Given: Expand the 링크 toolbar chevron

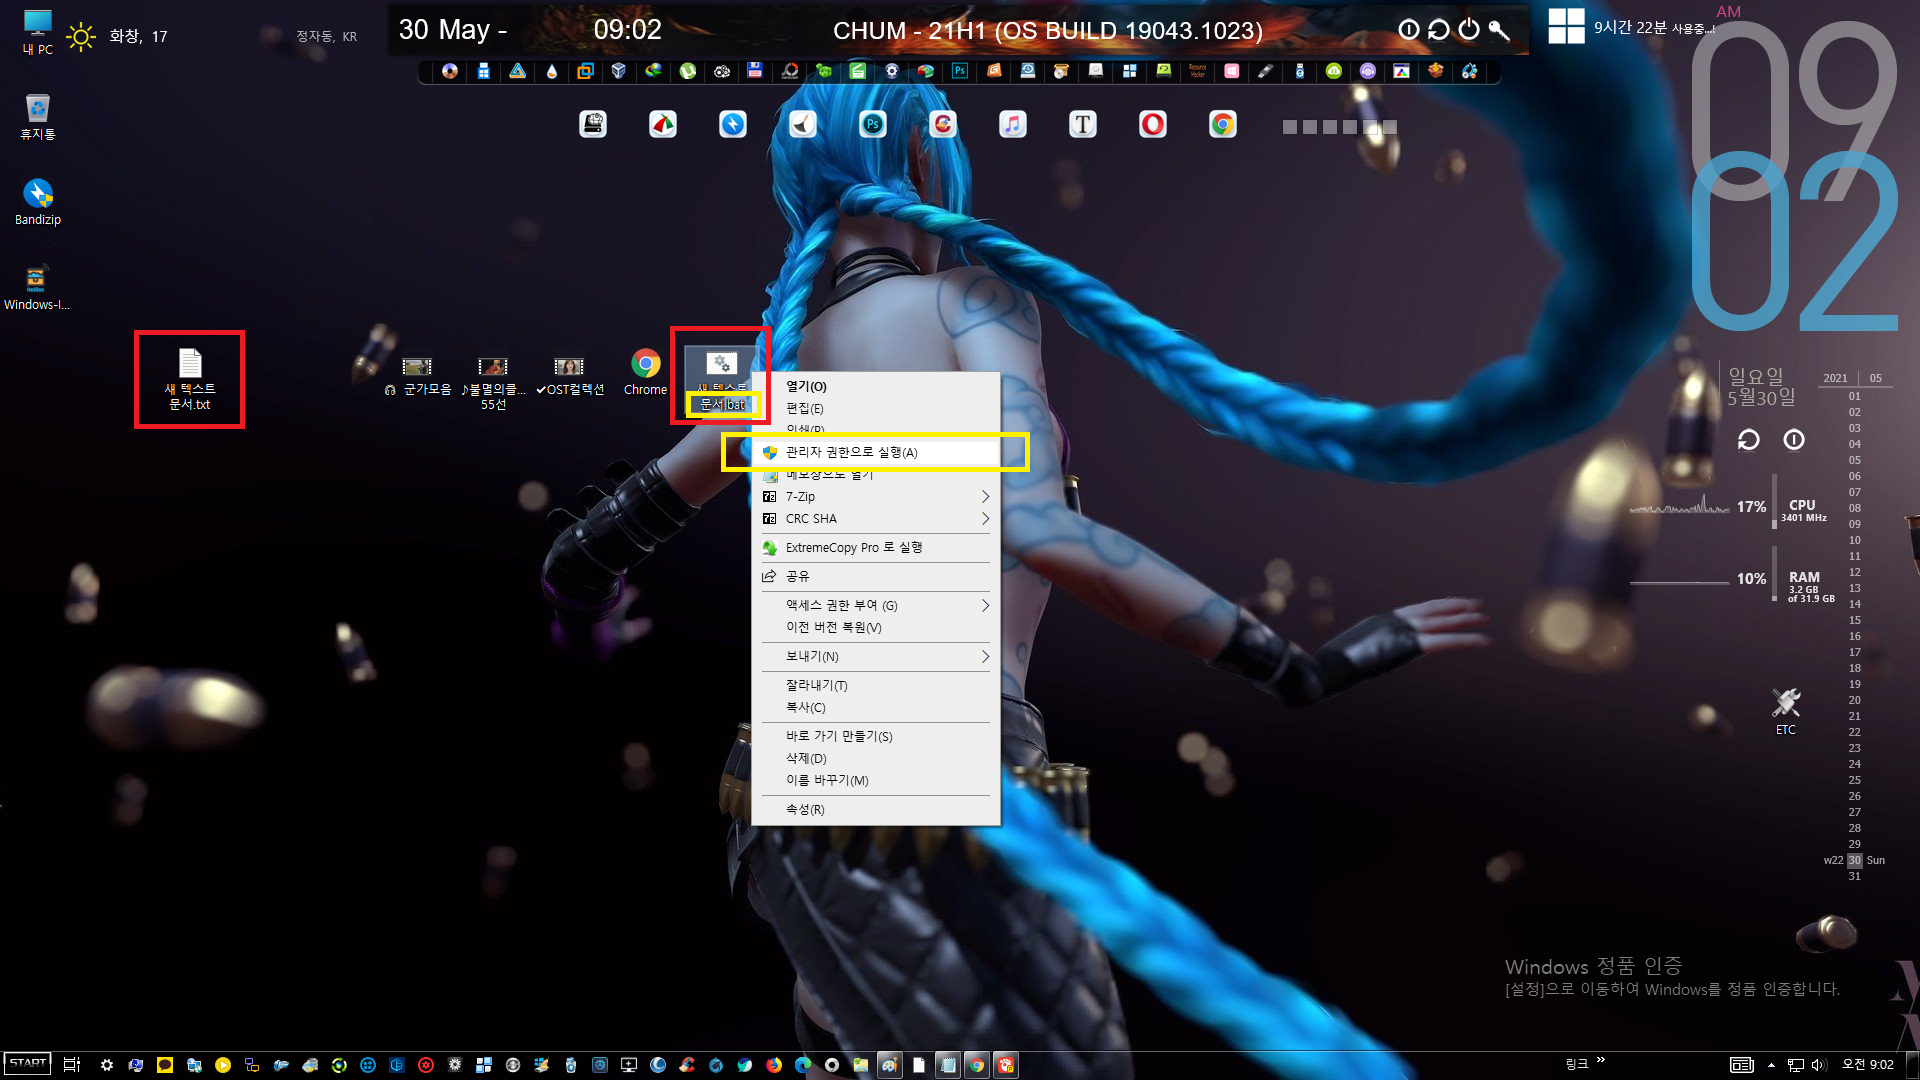Looking at the screenshot, I should click(x=1601, y=1060).
